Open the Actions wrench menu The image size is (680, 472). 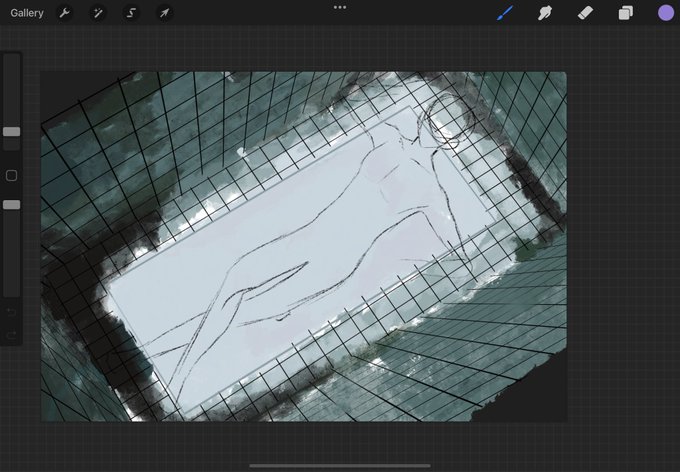tap(64, 13)
